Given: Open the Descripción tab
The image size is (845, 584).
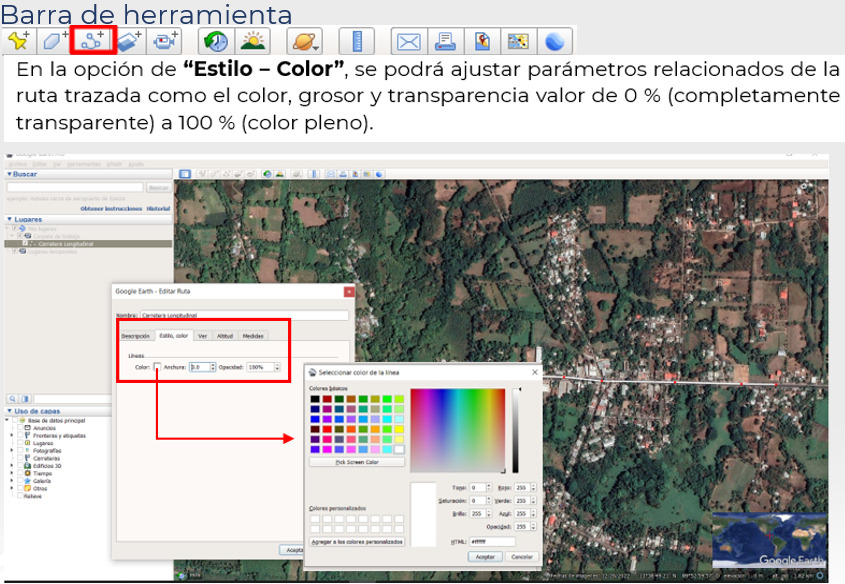Looking at the screenshot, I should tap(135, 336).
